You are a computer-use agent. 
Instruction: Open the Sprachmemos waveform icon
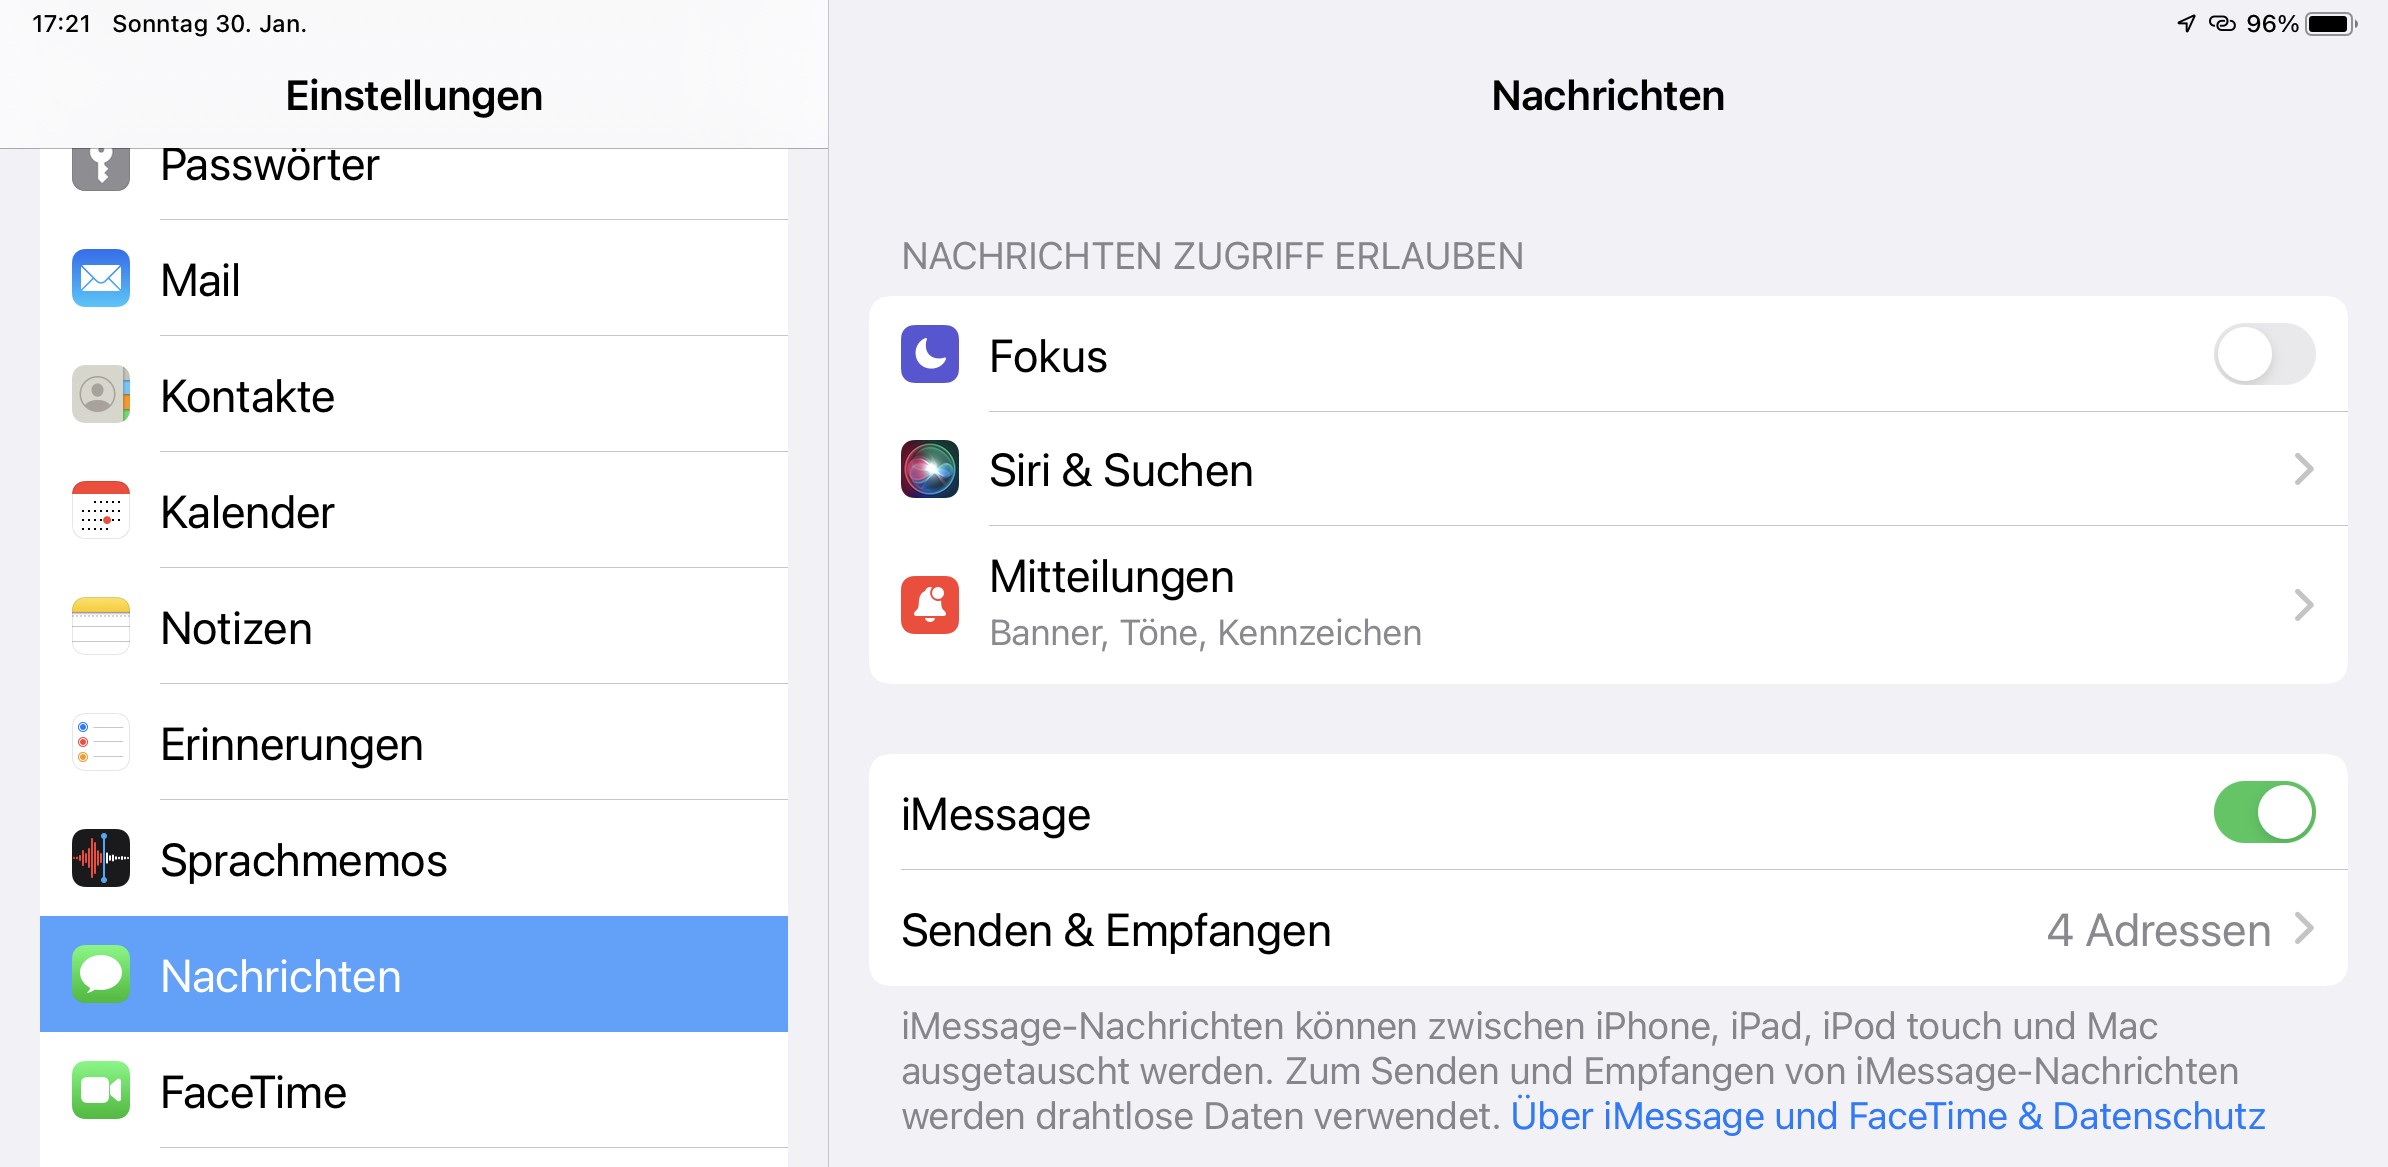101,858
